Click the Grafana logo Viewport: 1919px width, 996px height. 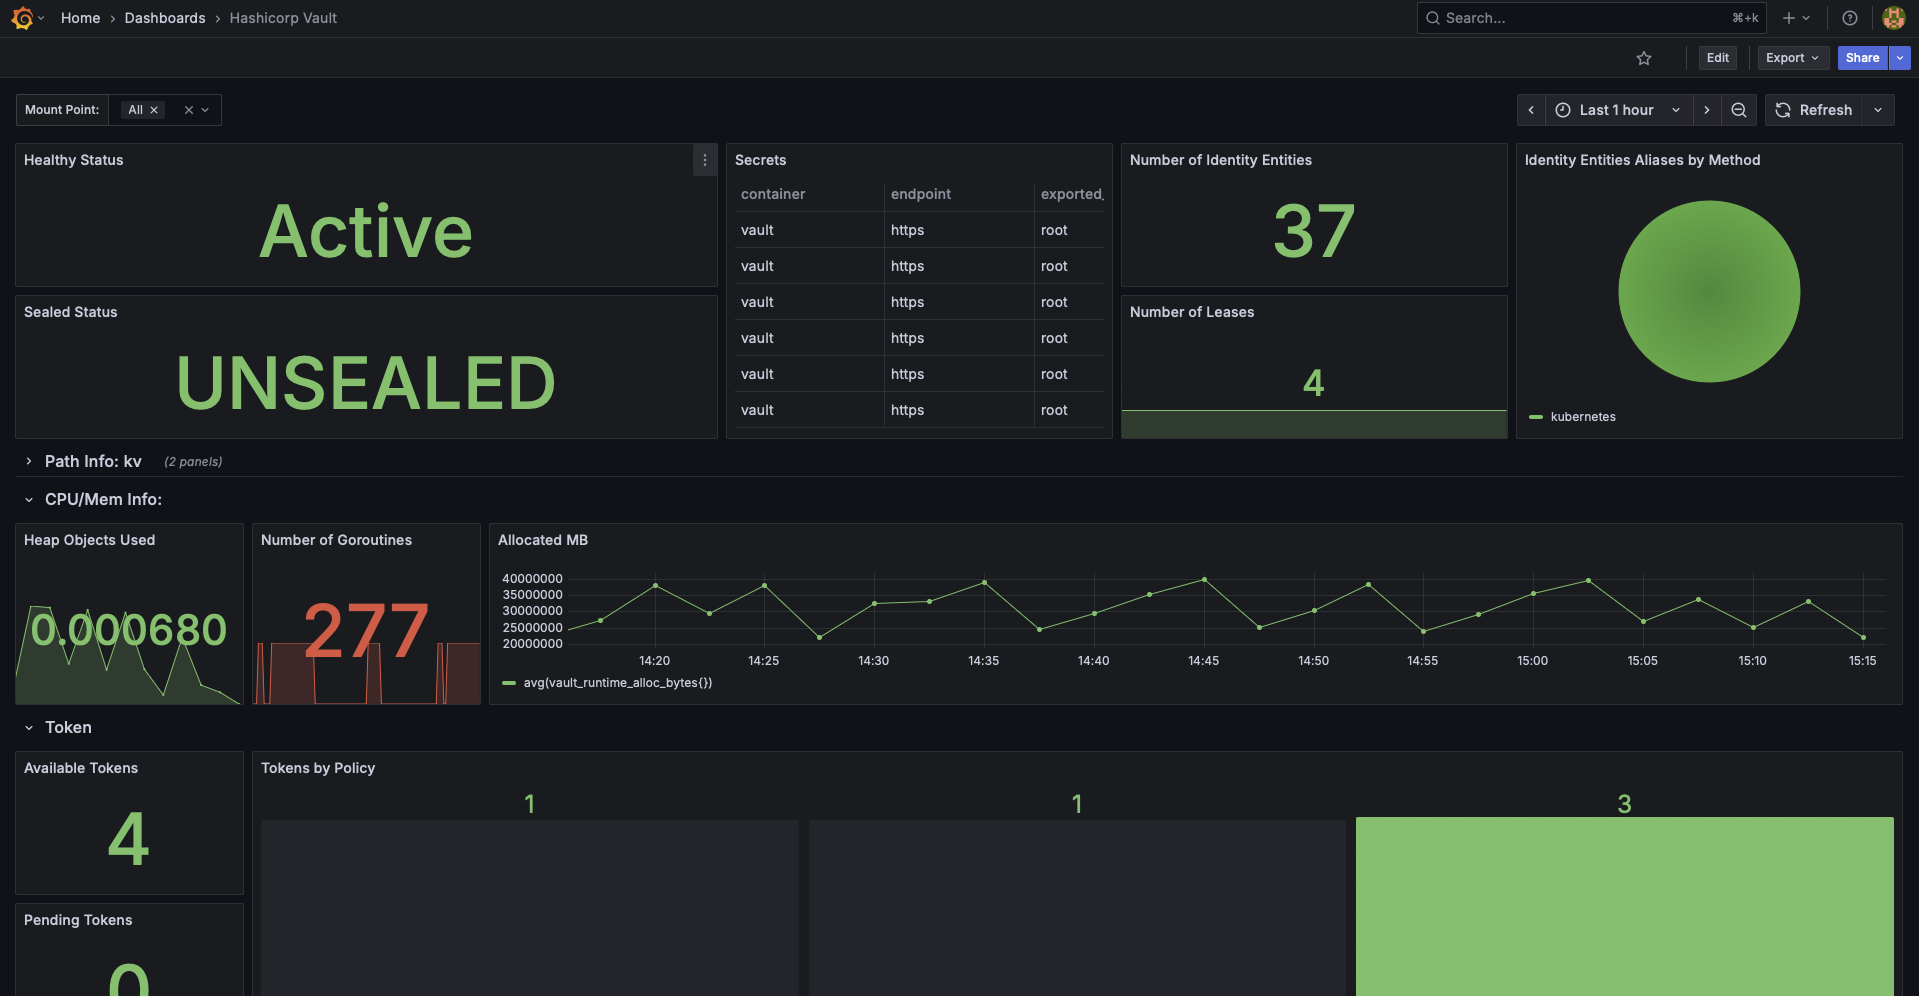21,18
